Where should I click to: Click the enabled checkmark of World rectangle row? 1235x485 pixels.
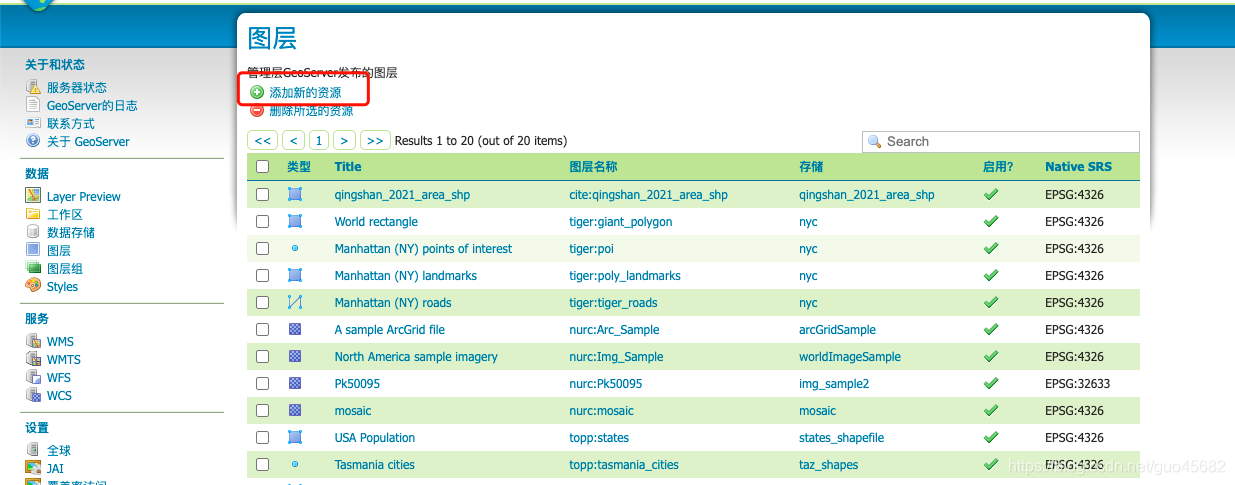(991, 221)
